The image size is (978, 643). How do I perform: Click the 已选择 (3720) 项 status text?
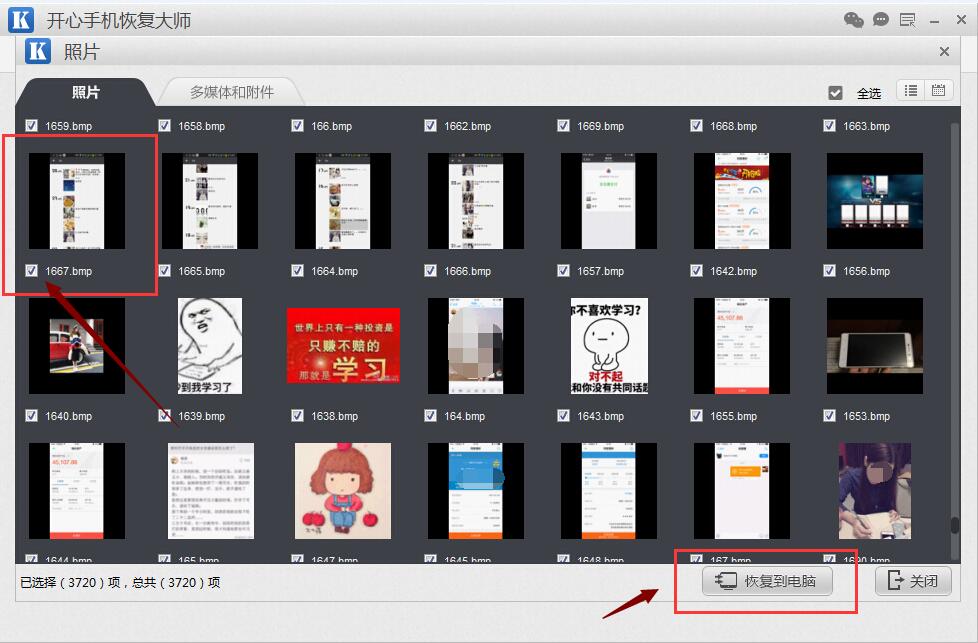pos(70,583)
